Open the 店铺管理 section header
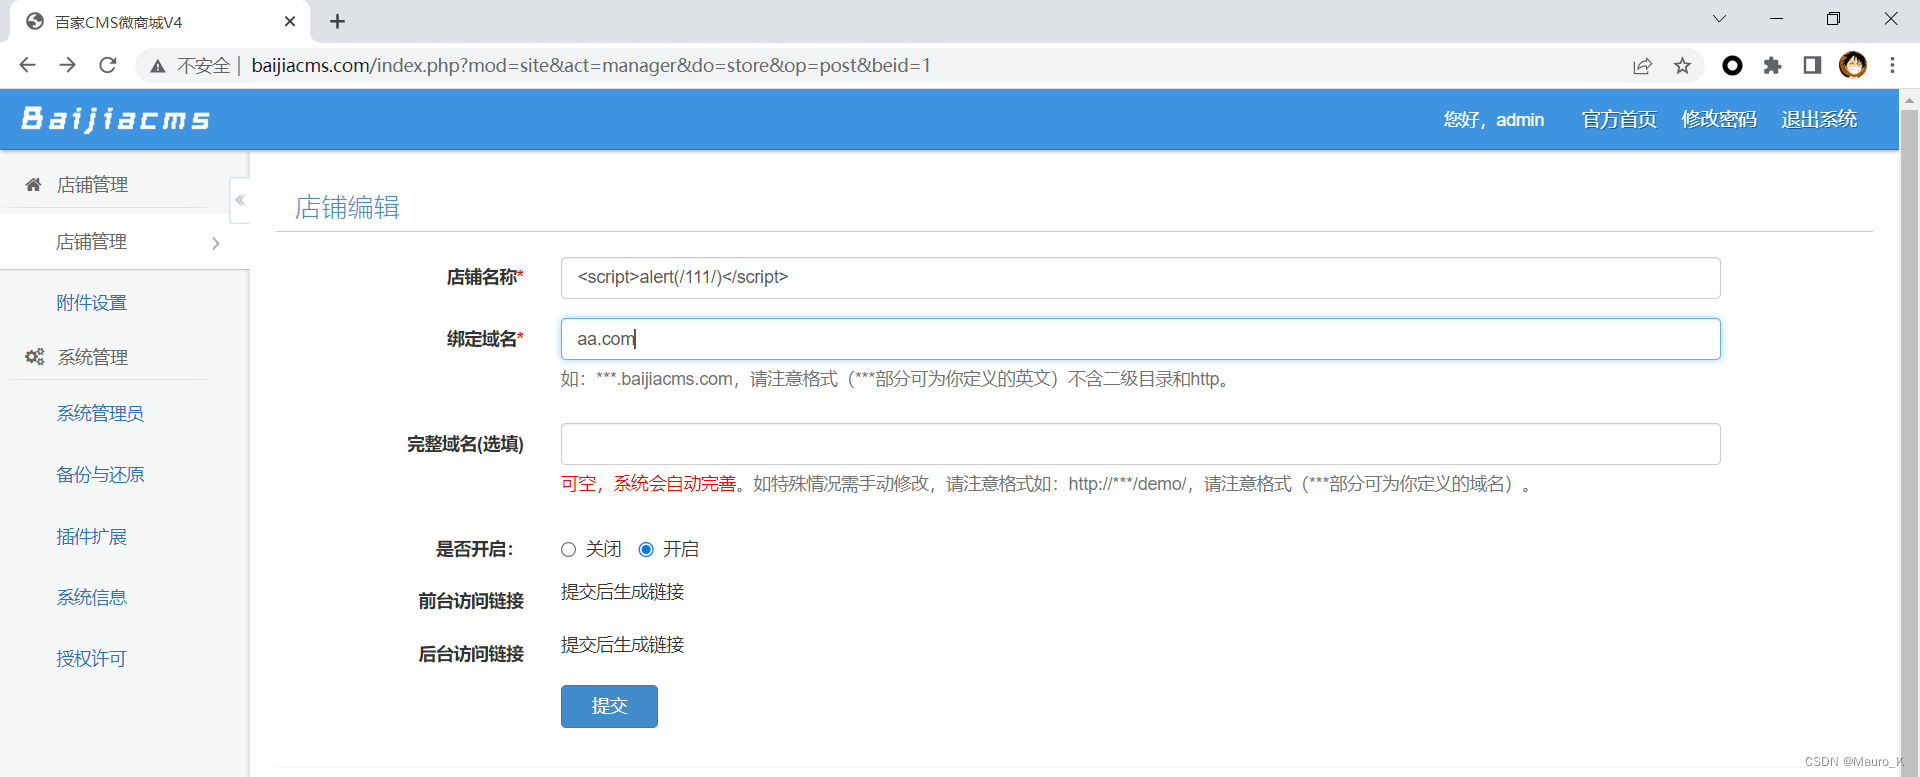1920x777 pixels. [92, 185]
